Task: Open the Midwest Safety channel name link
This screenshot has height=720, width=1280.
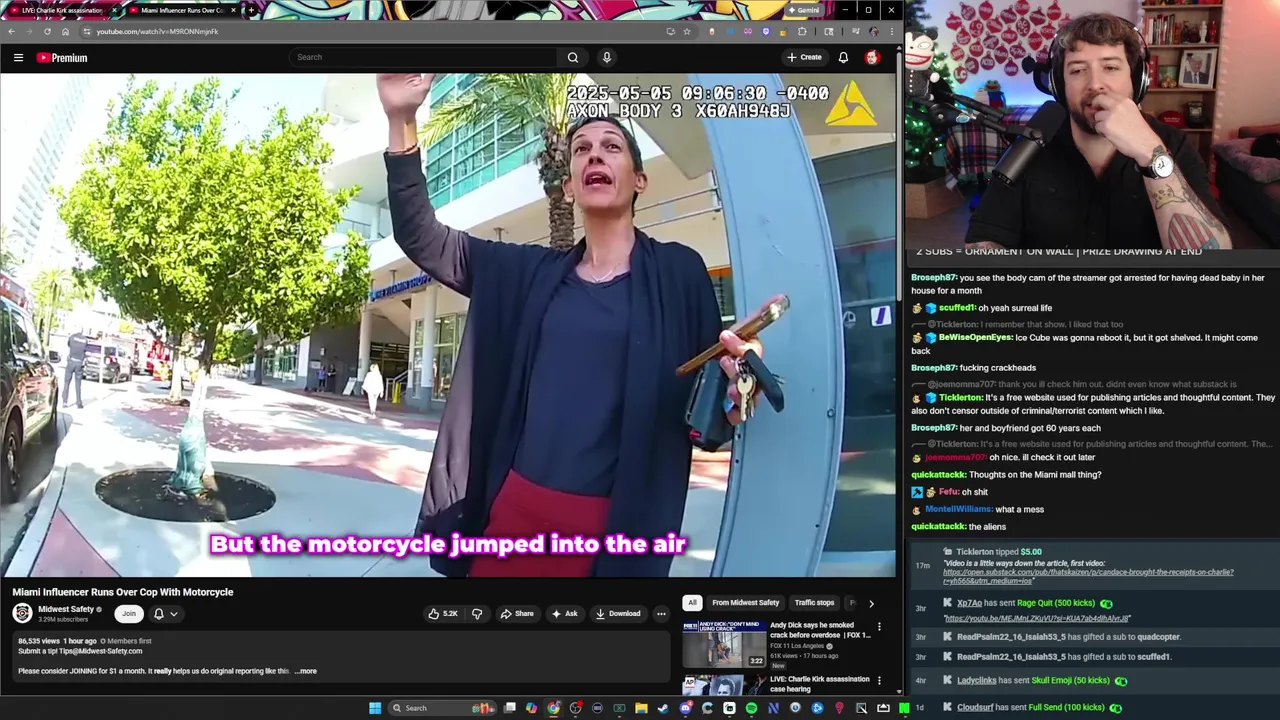Action: 66,609
